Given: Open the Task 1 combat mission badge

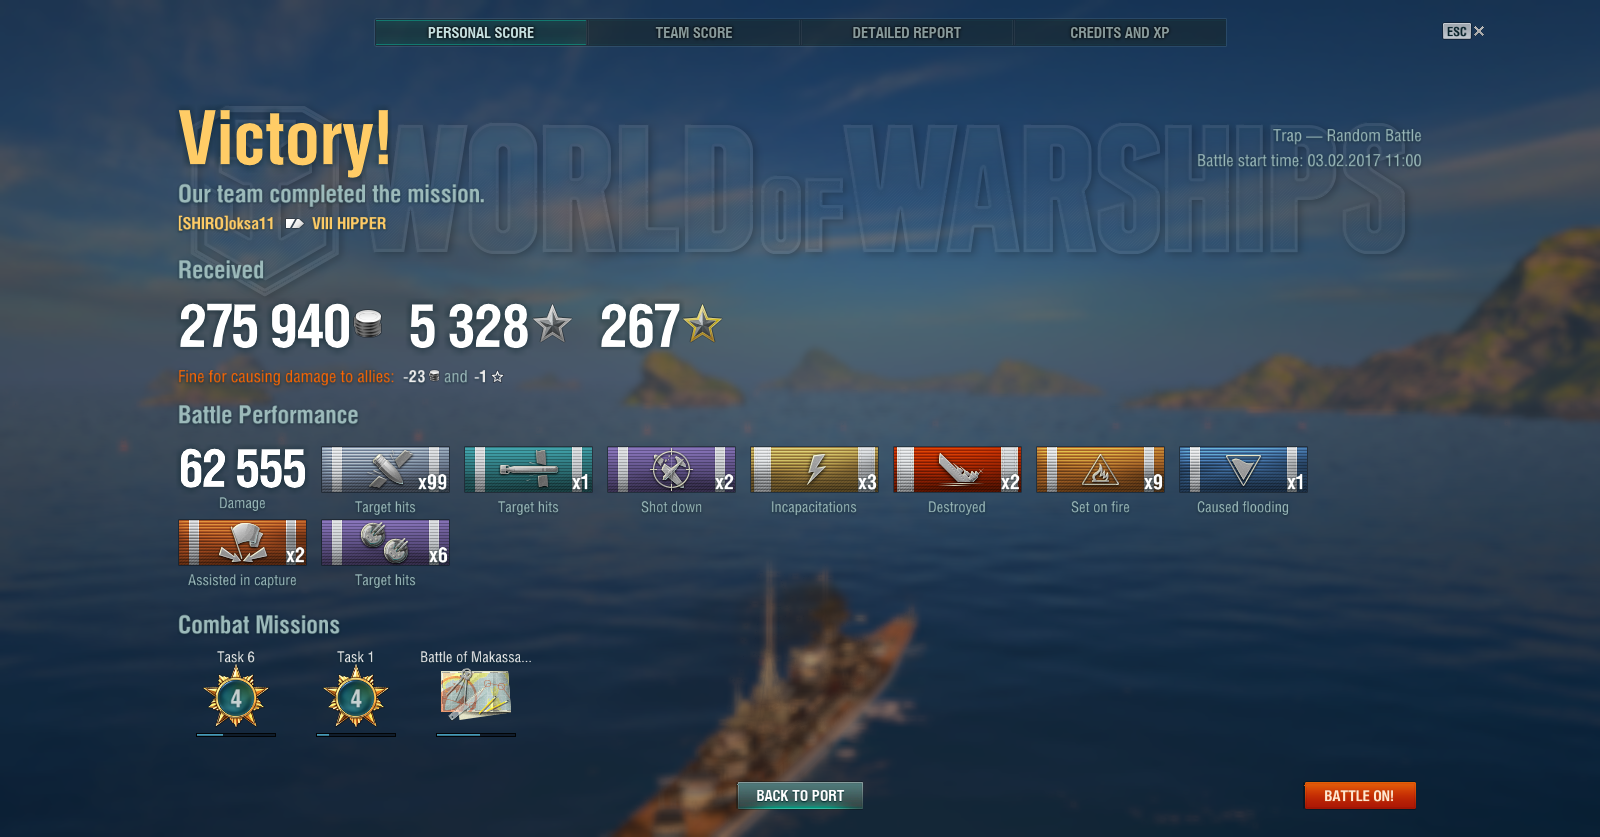Looking at the screenshot, I should [356, 698].
